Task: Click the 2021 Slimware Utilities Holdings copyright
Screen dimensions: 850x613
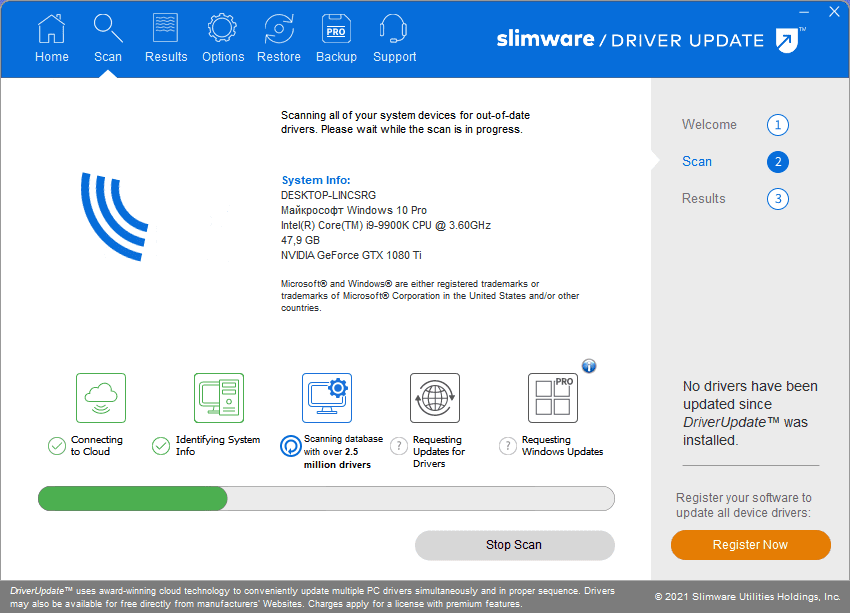Action: point(747,597)
